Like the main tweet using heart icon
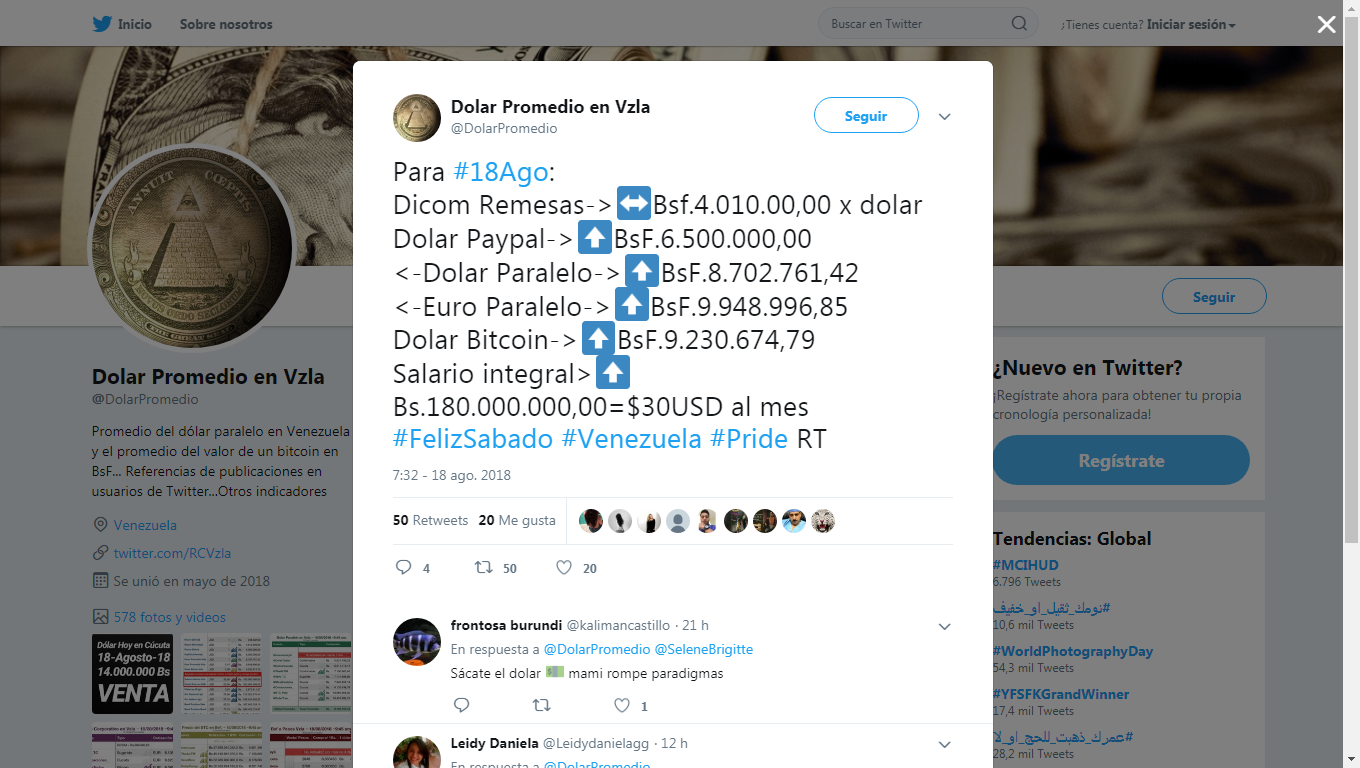 point(564,567)
